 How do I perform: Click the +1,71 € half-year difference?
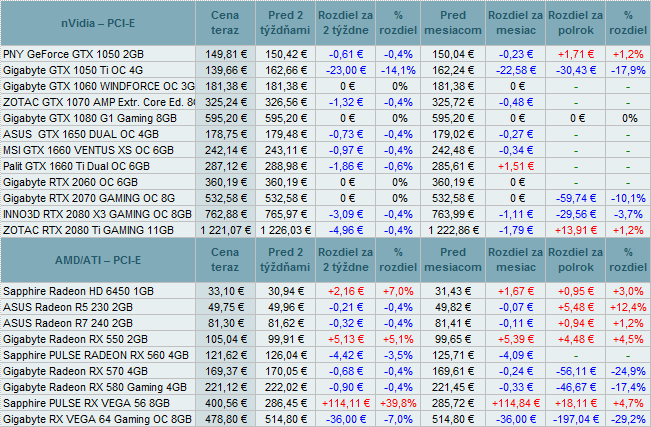(x=576, y=54)
